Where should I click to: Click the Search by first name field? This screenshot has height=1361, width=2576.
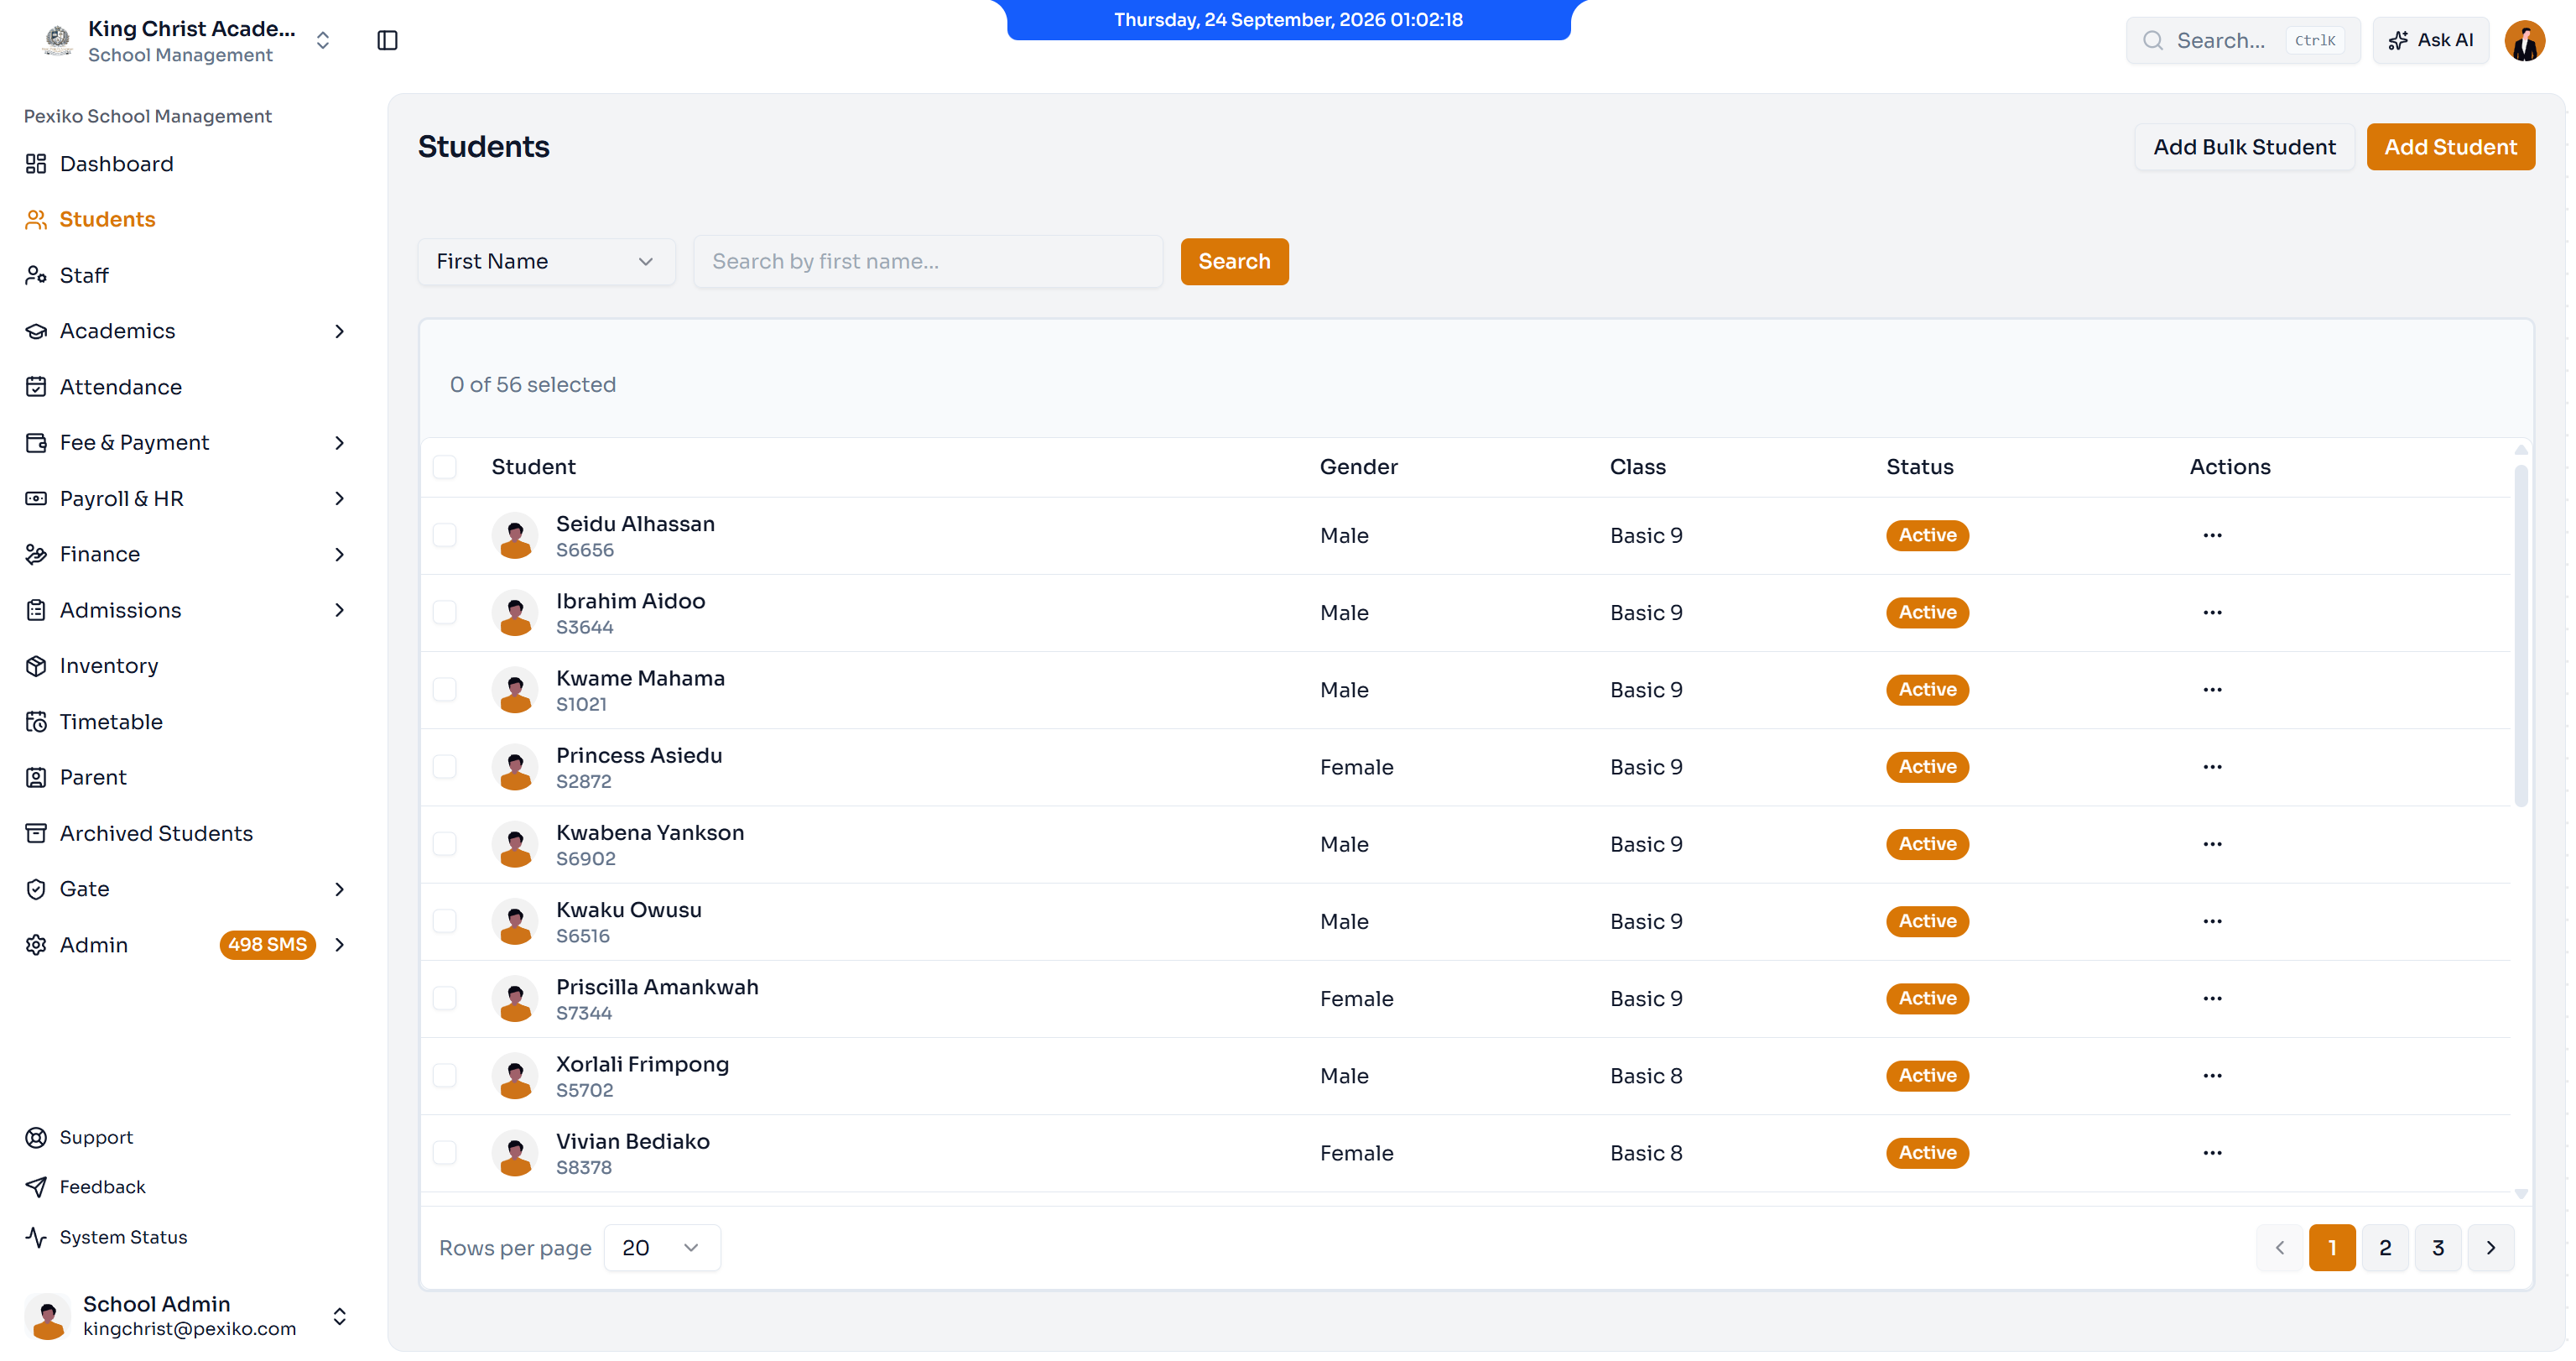tap(928, 261)
